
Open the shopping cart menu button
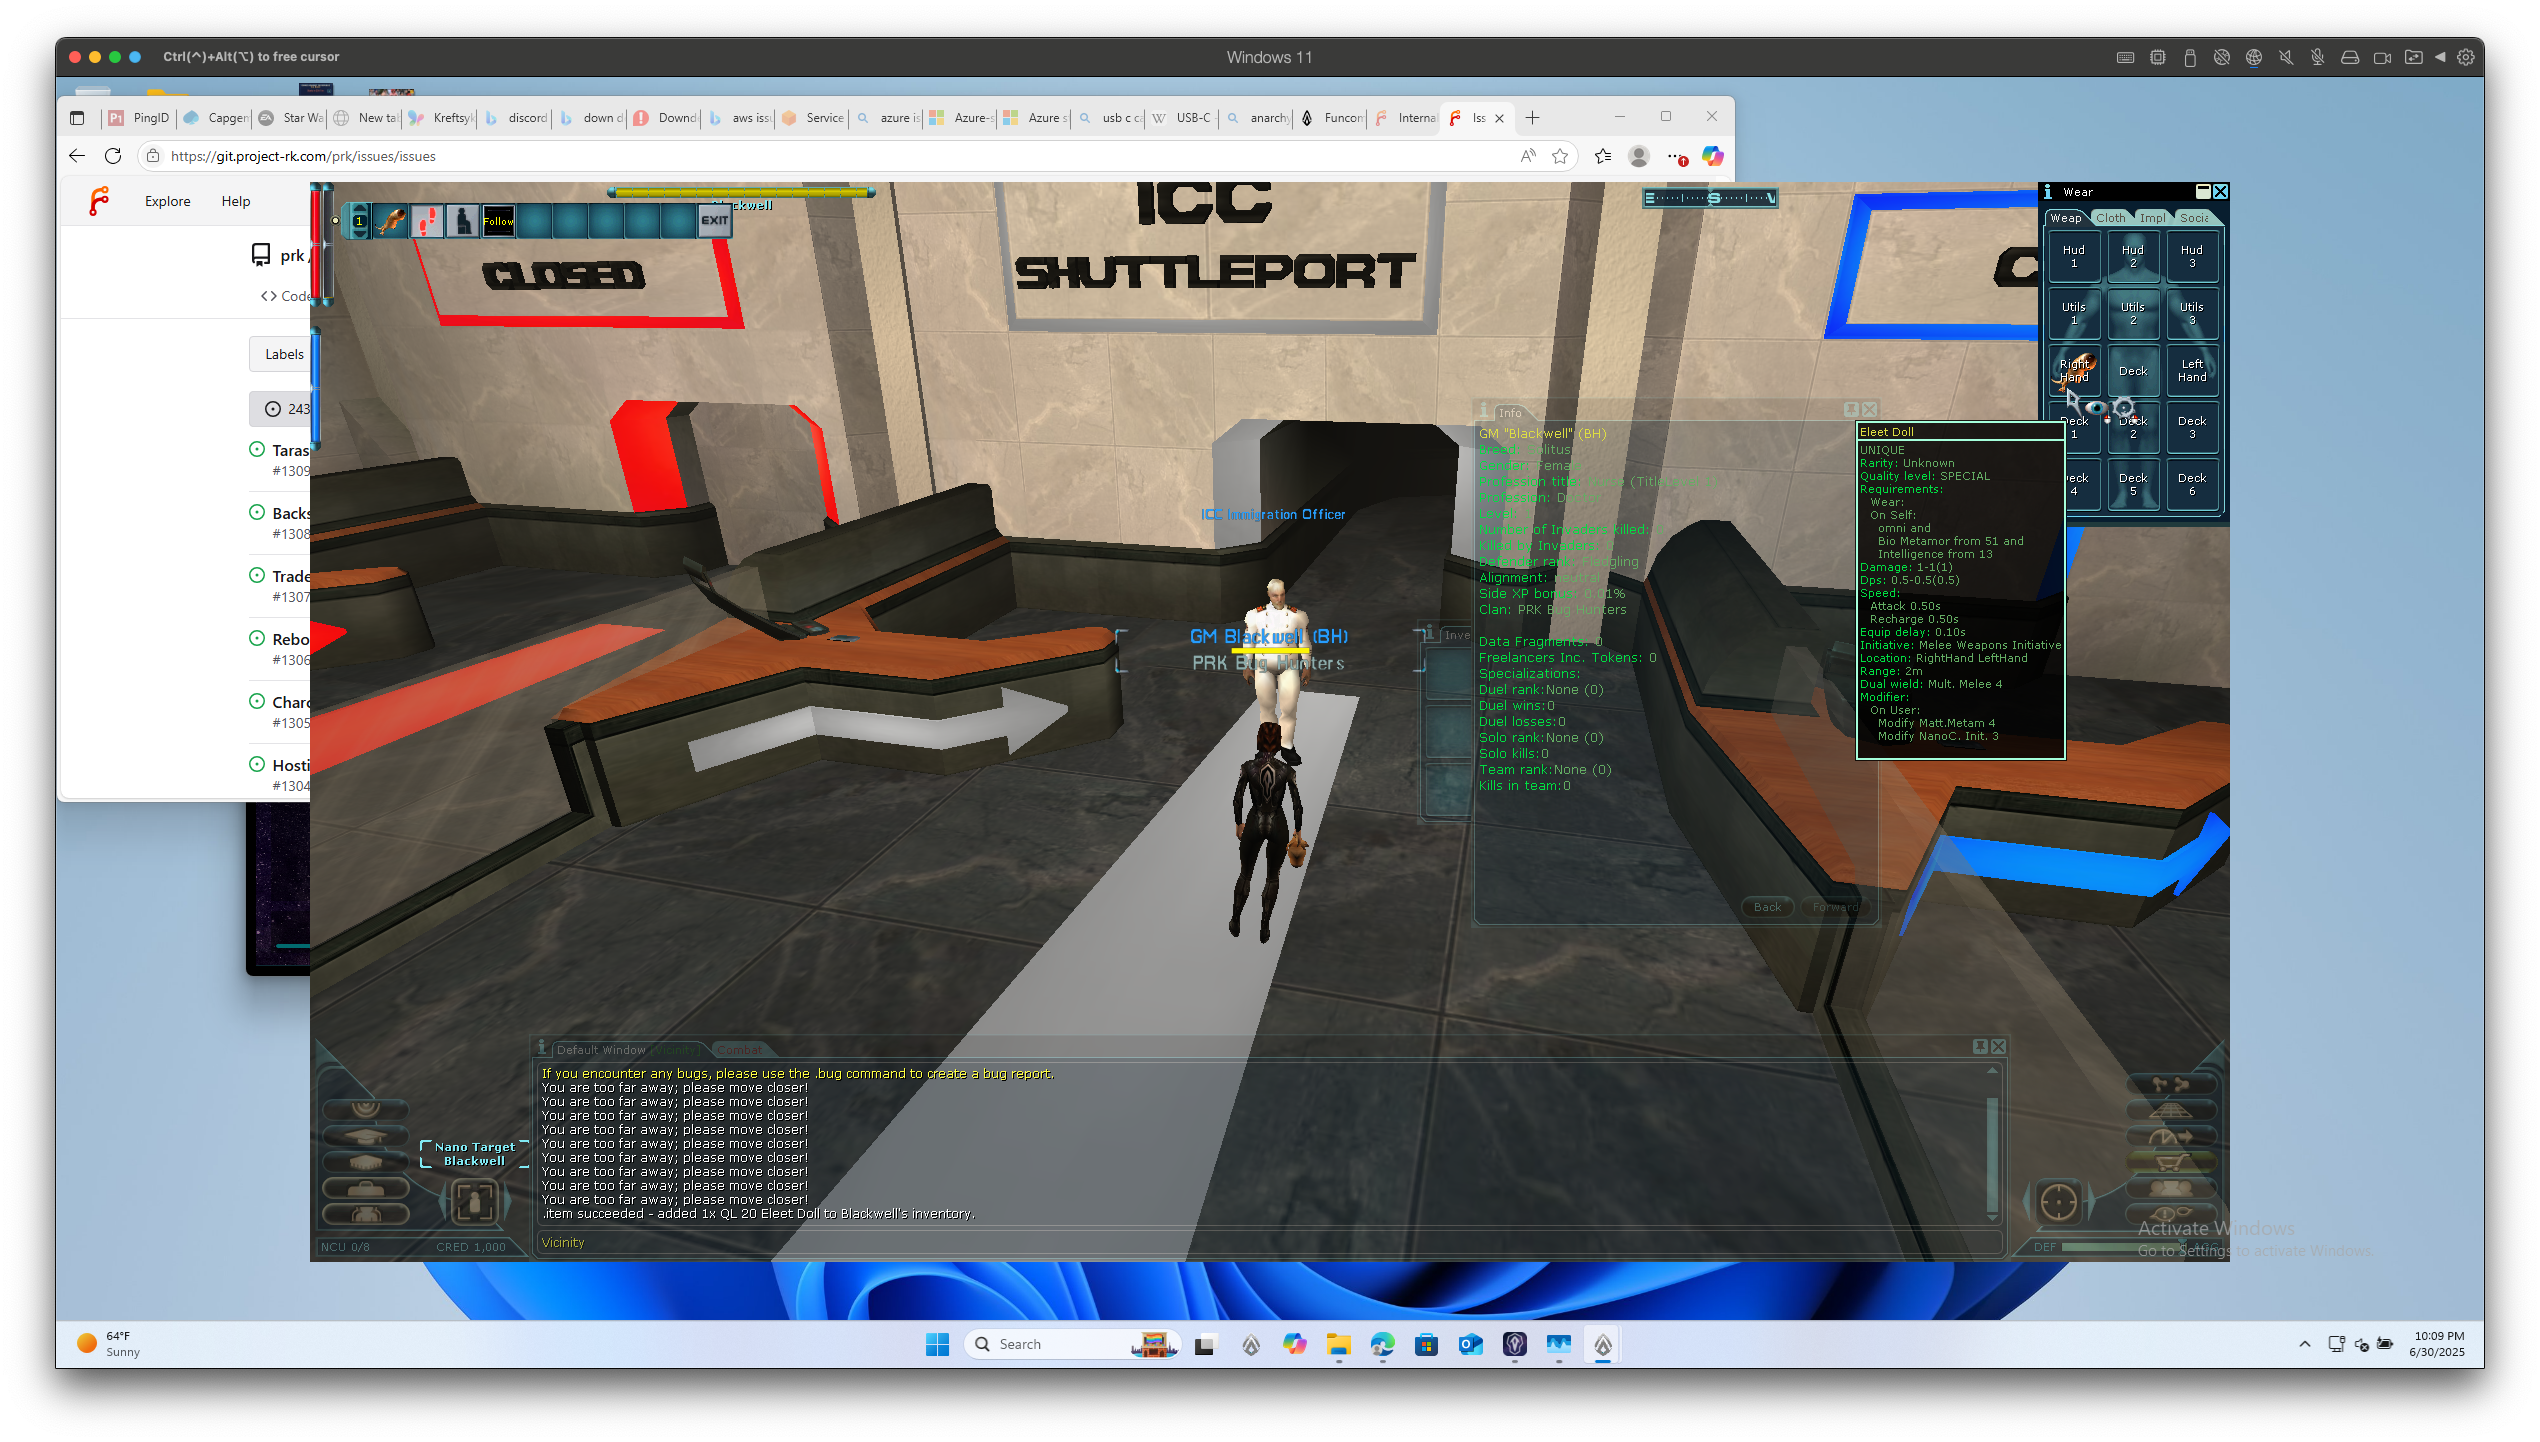point(2171,1162)
